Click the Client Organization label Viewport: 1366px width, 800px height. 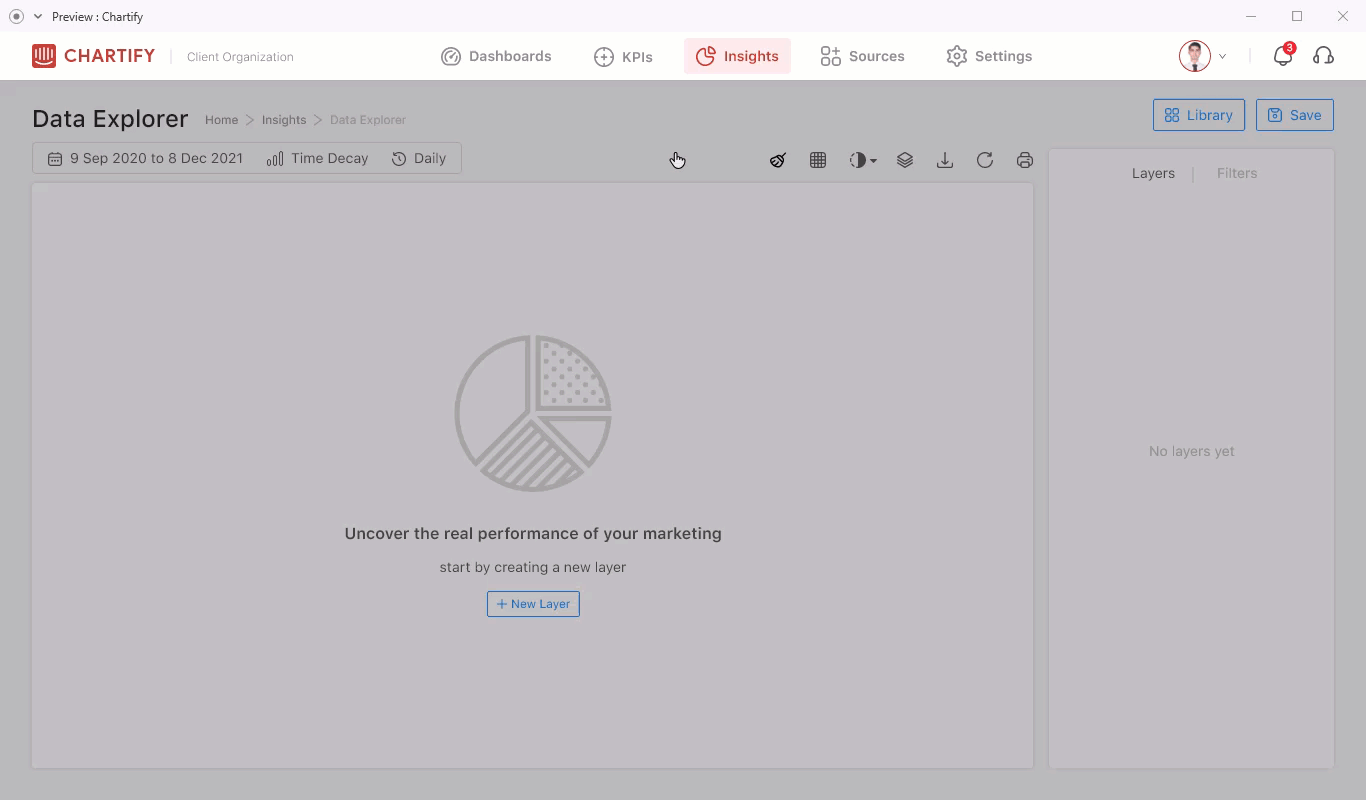point(240,57)
